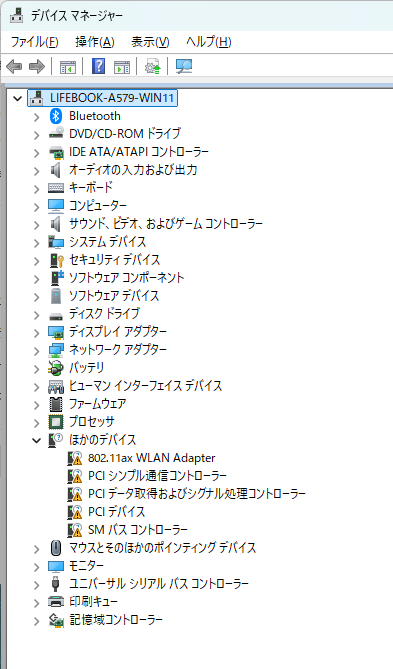
Task: Select the バッテリ label
Action: point(86,368)
